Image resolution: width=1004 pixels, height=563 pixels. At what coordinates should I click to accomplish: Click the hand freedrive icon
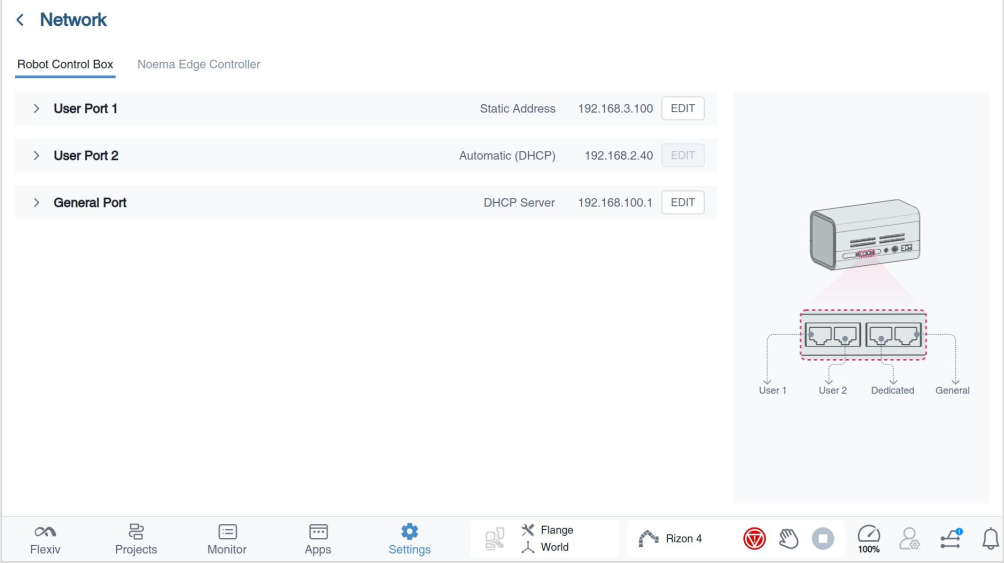(x=788, y=539)
